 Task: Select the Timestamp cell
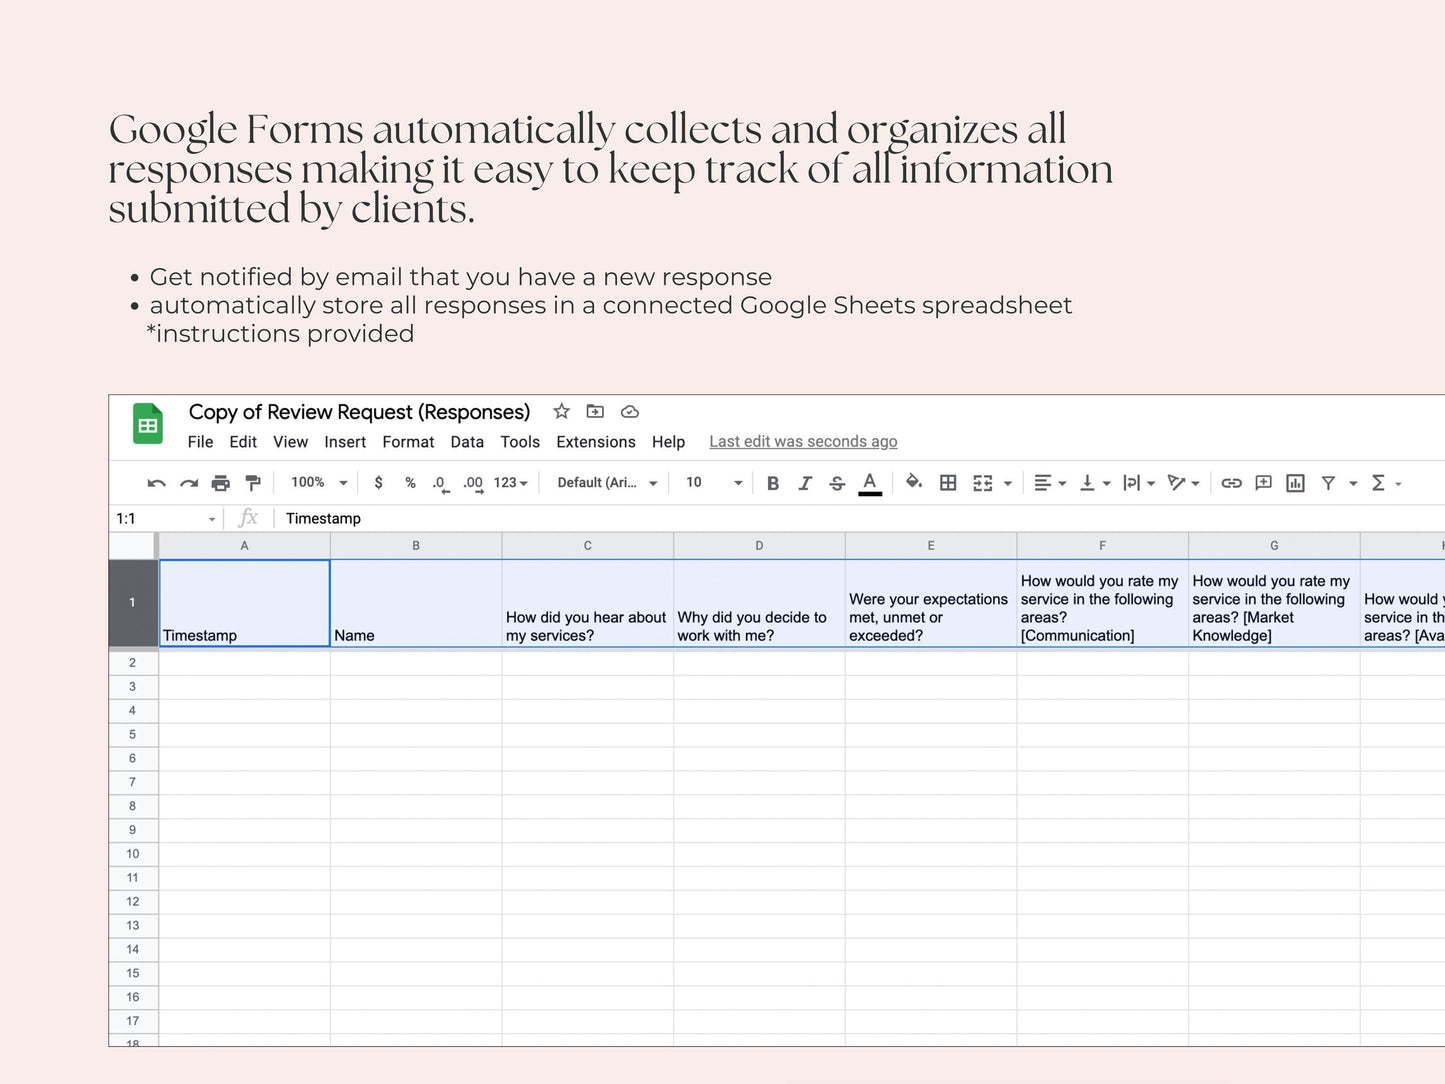click(245, 603)
